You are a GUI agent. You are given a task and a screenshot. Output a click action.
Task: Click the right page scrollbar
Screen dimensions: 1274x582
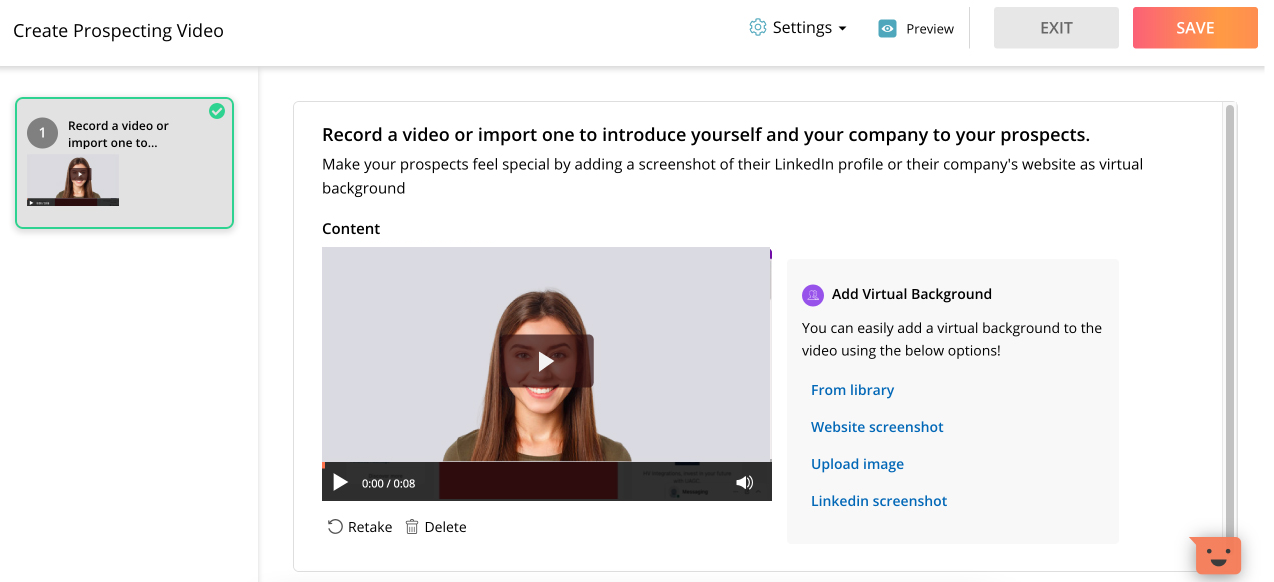click(1231, 300)
